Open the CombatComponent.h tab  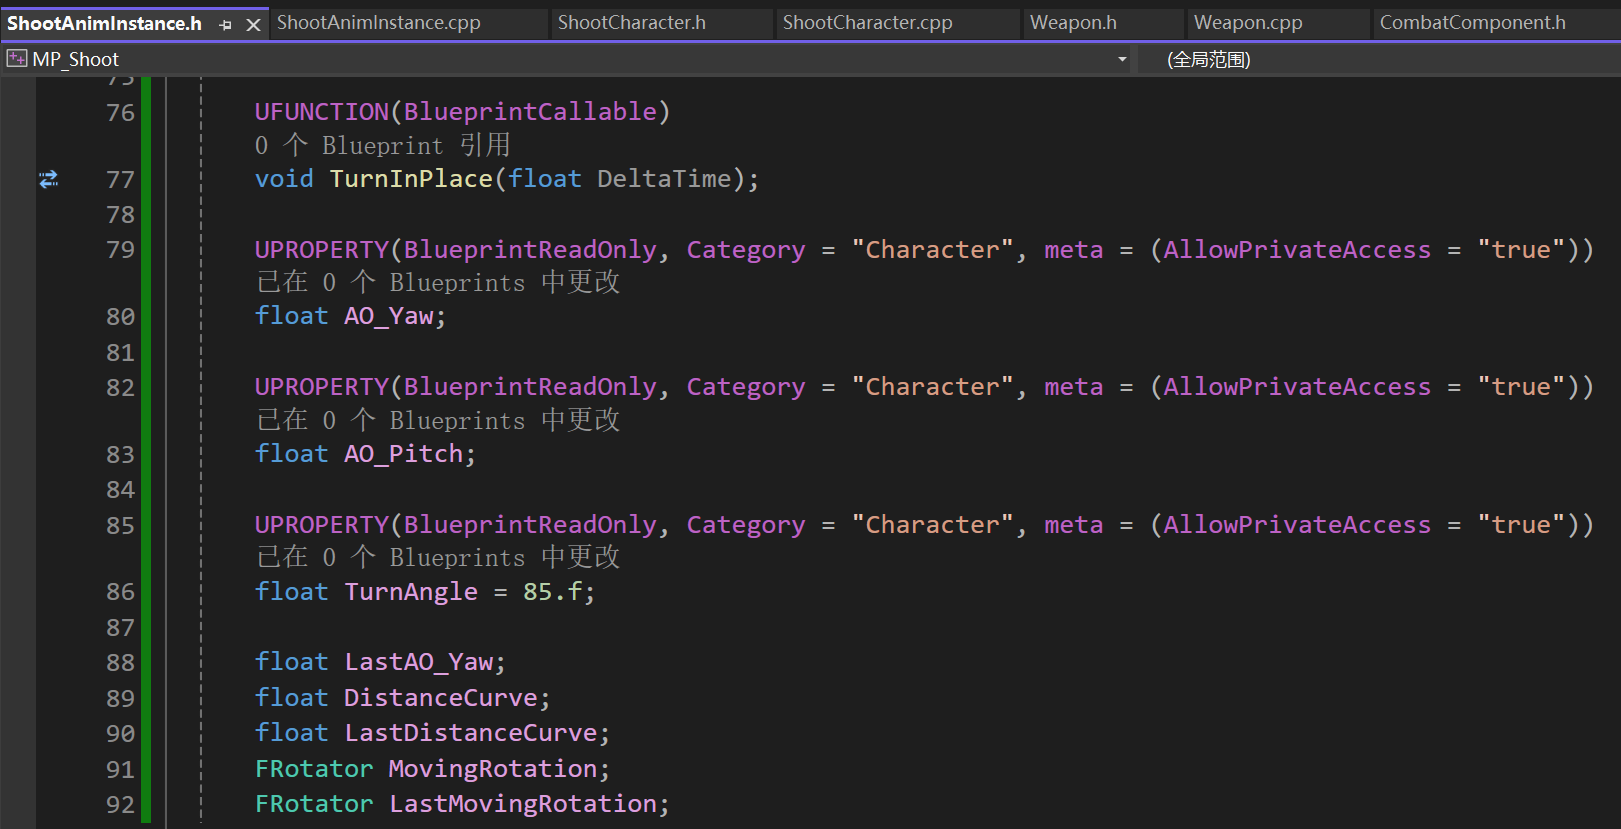pyautogui.click(x=1472, y=22)
